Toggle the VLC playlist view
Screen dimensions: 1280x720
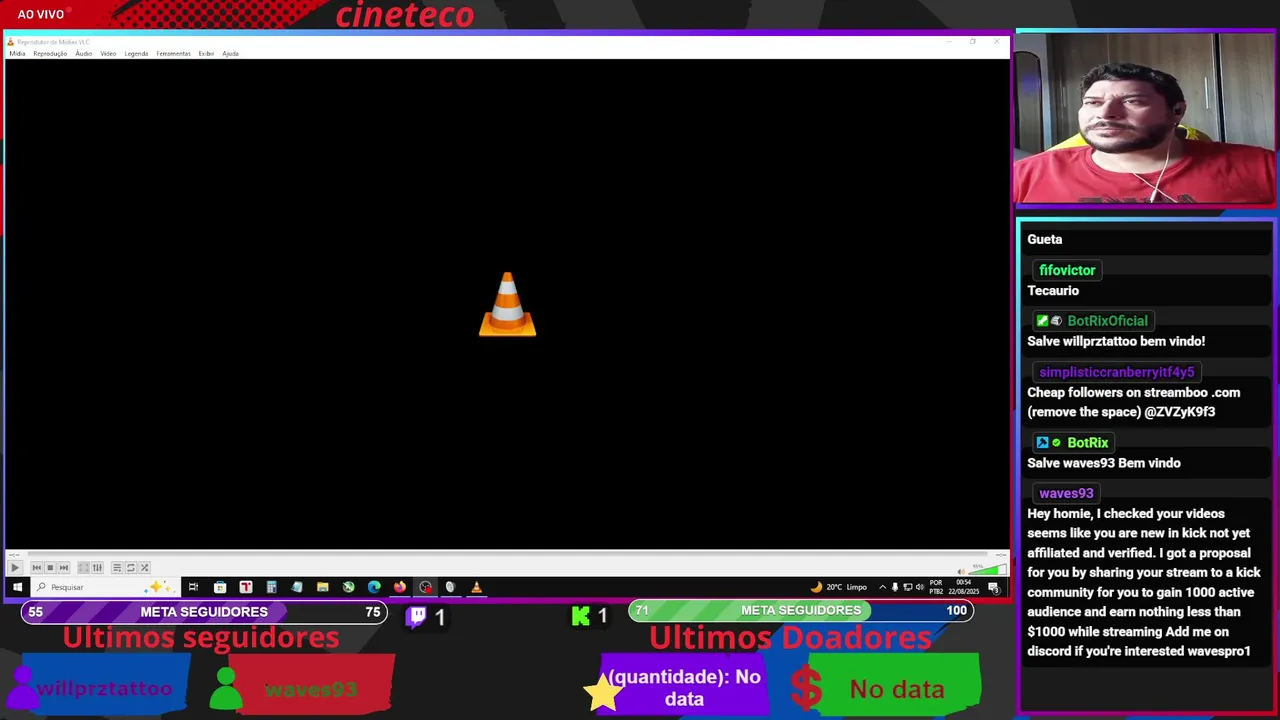coord(117,568)
